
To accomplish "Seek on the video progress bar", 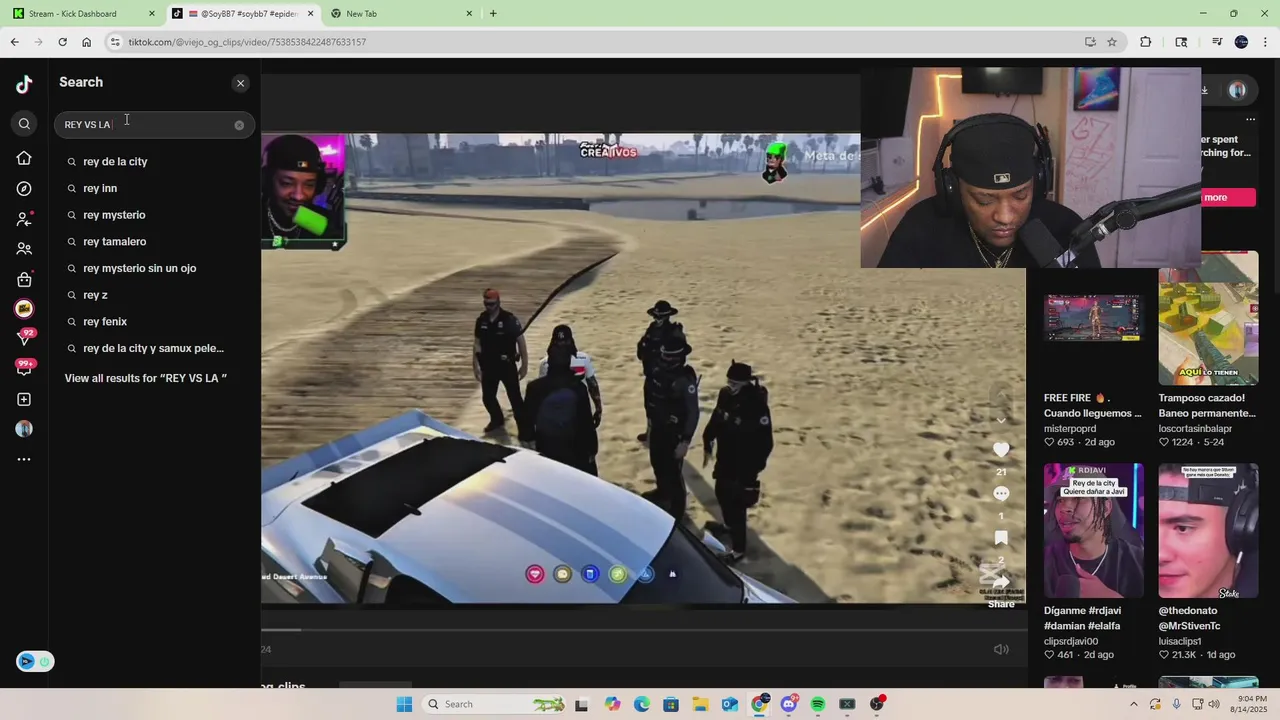I will click(644, 630).
